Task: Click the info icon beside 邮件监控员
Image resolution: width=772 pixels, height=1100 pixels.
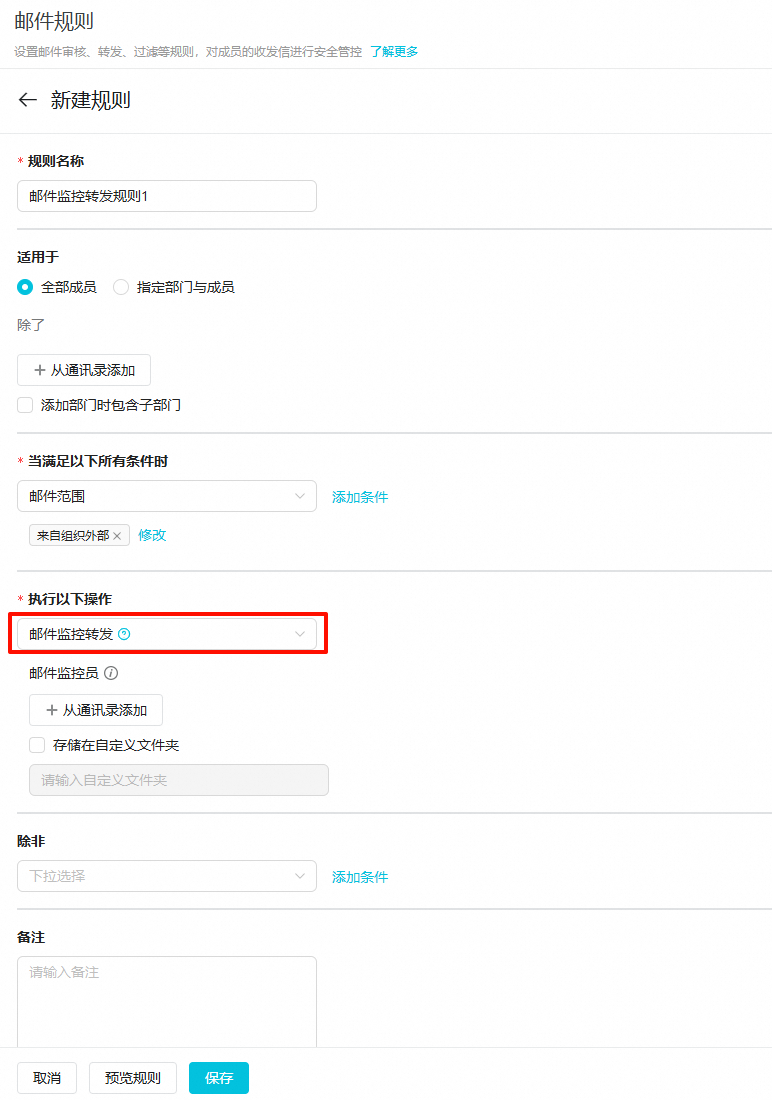Action: point(111,673)
